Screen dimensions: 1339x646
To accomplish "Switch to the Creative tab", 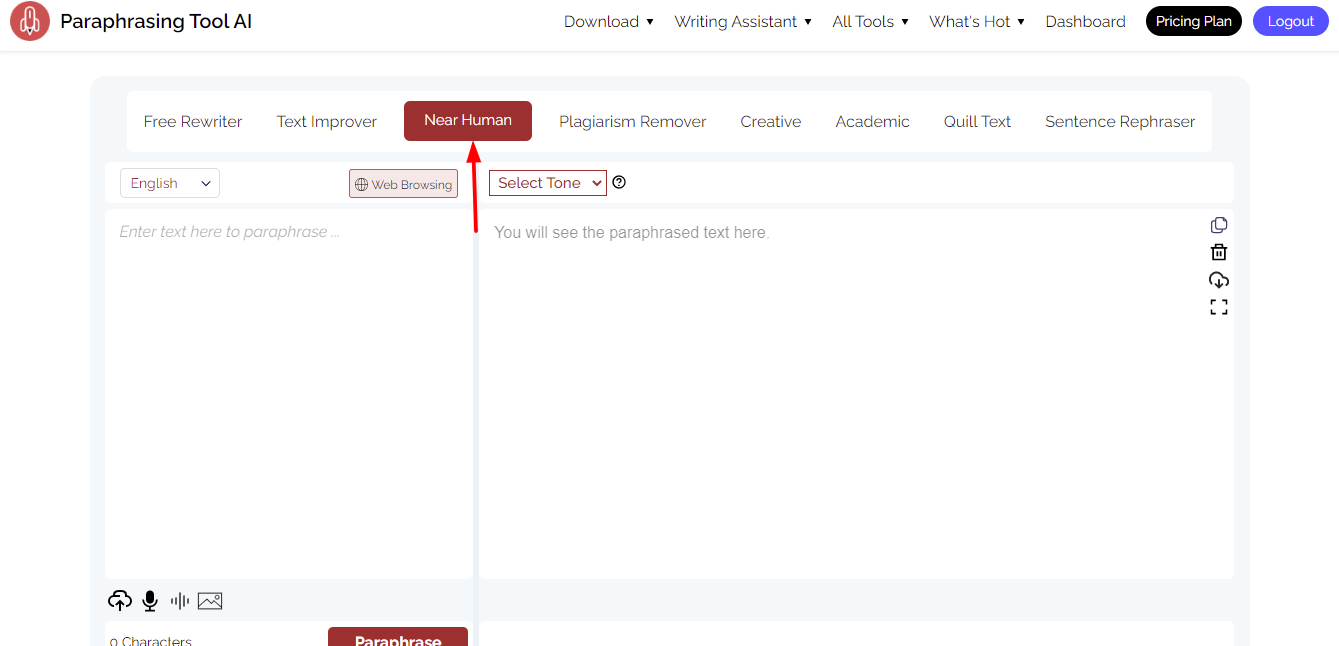I will tap(771, 121).
